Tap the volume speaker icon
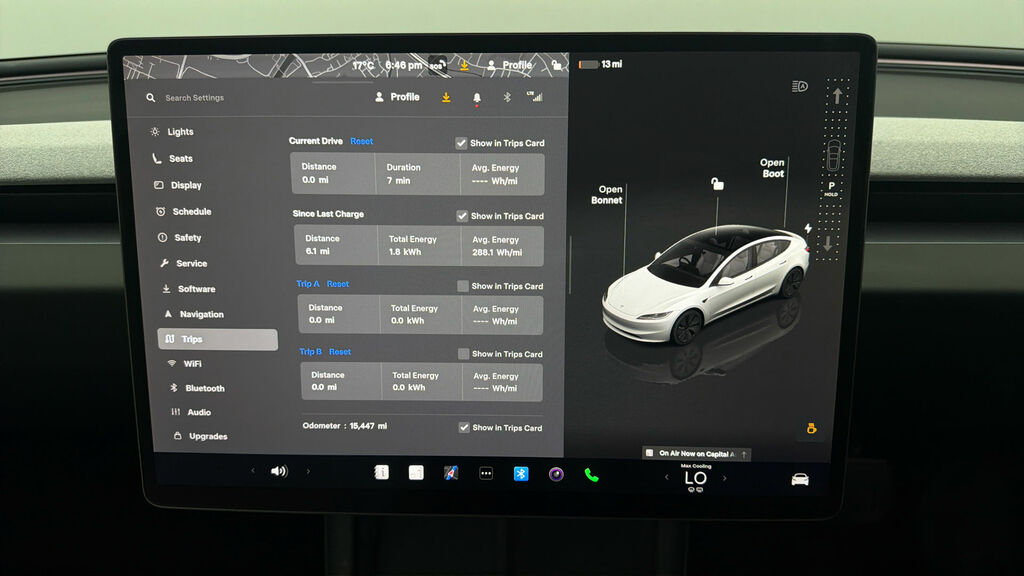 pyautogui.click(x=279, y=471)
